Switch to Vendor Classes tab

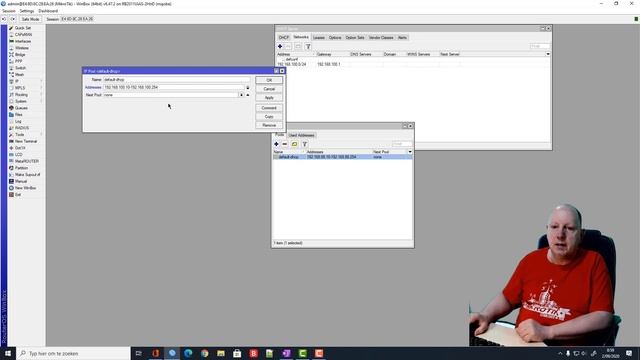pos(381,38)
